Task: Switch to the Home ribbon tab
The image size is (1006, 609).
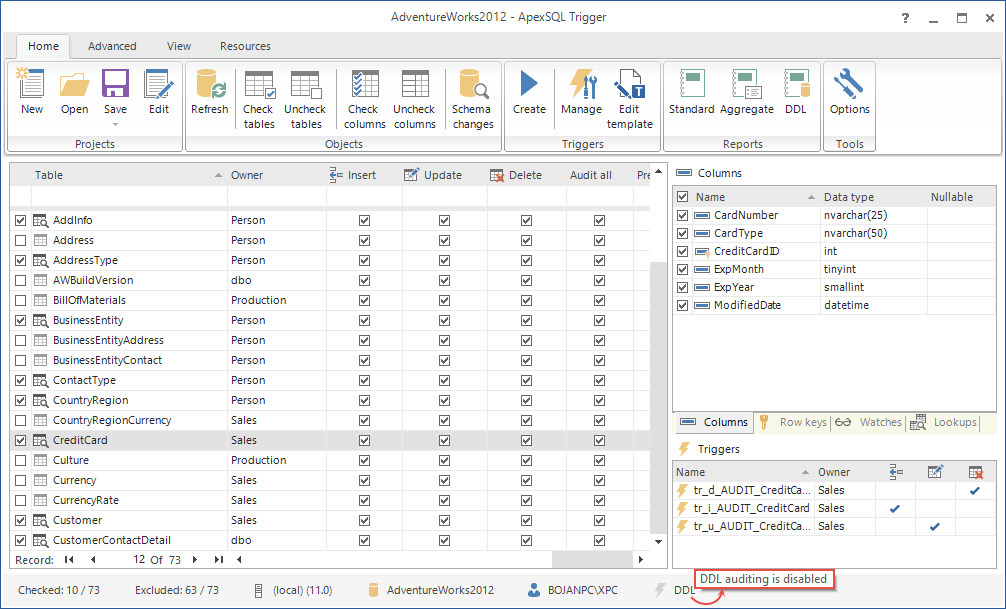Action: click(43, 46)
